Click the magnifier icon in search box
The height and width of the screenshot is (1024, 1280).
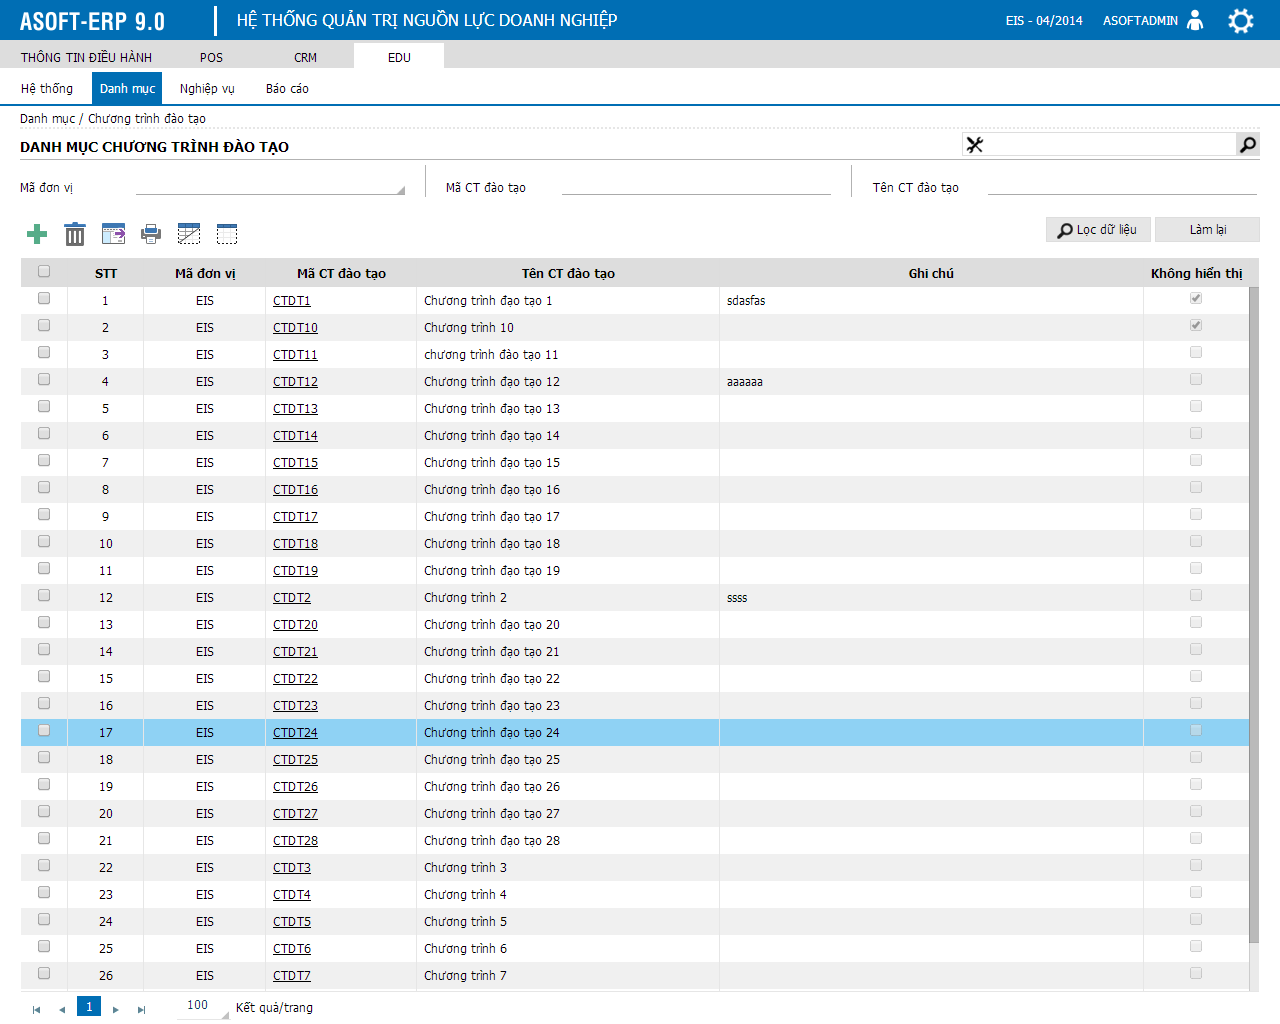coord(1248,145)
